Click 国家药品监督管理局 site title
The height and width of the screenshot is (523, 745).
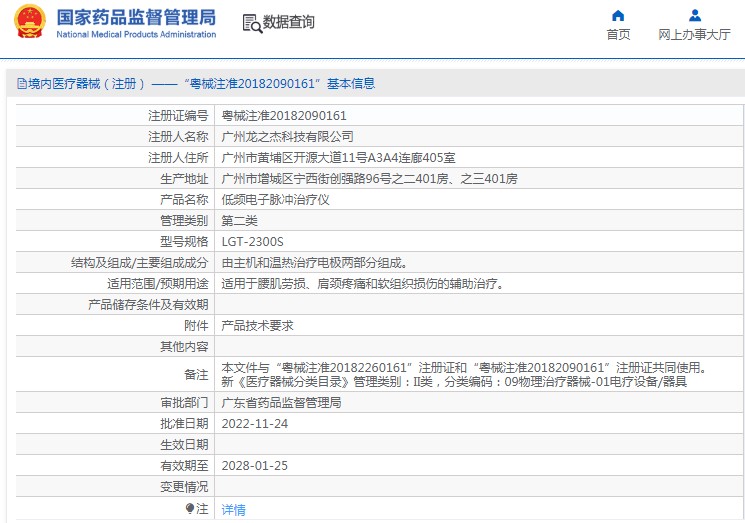point(136,18)
